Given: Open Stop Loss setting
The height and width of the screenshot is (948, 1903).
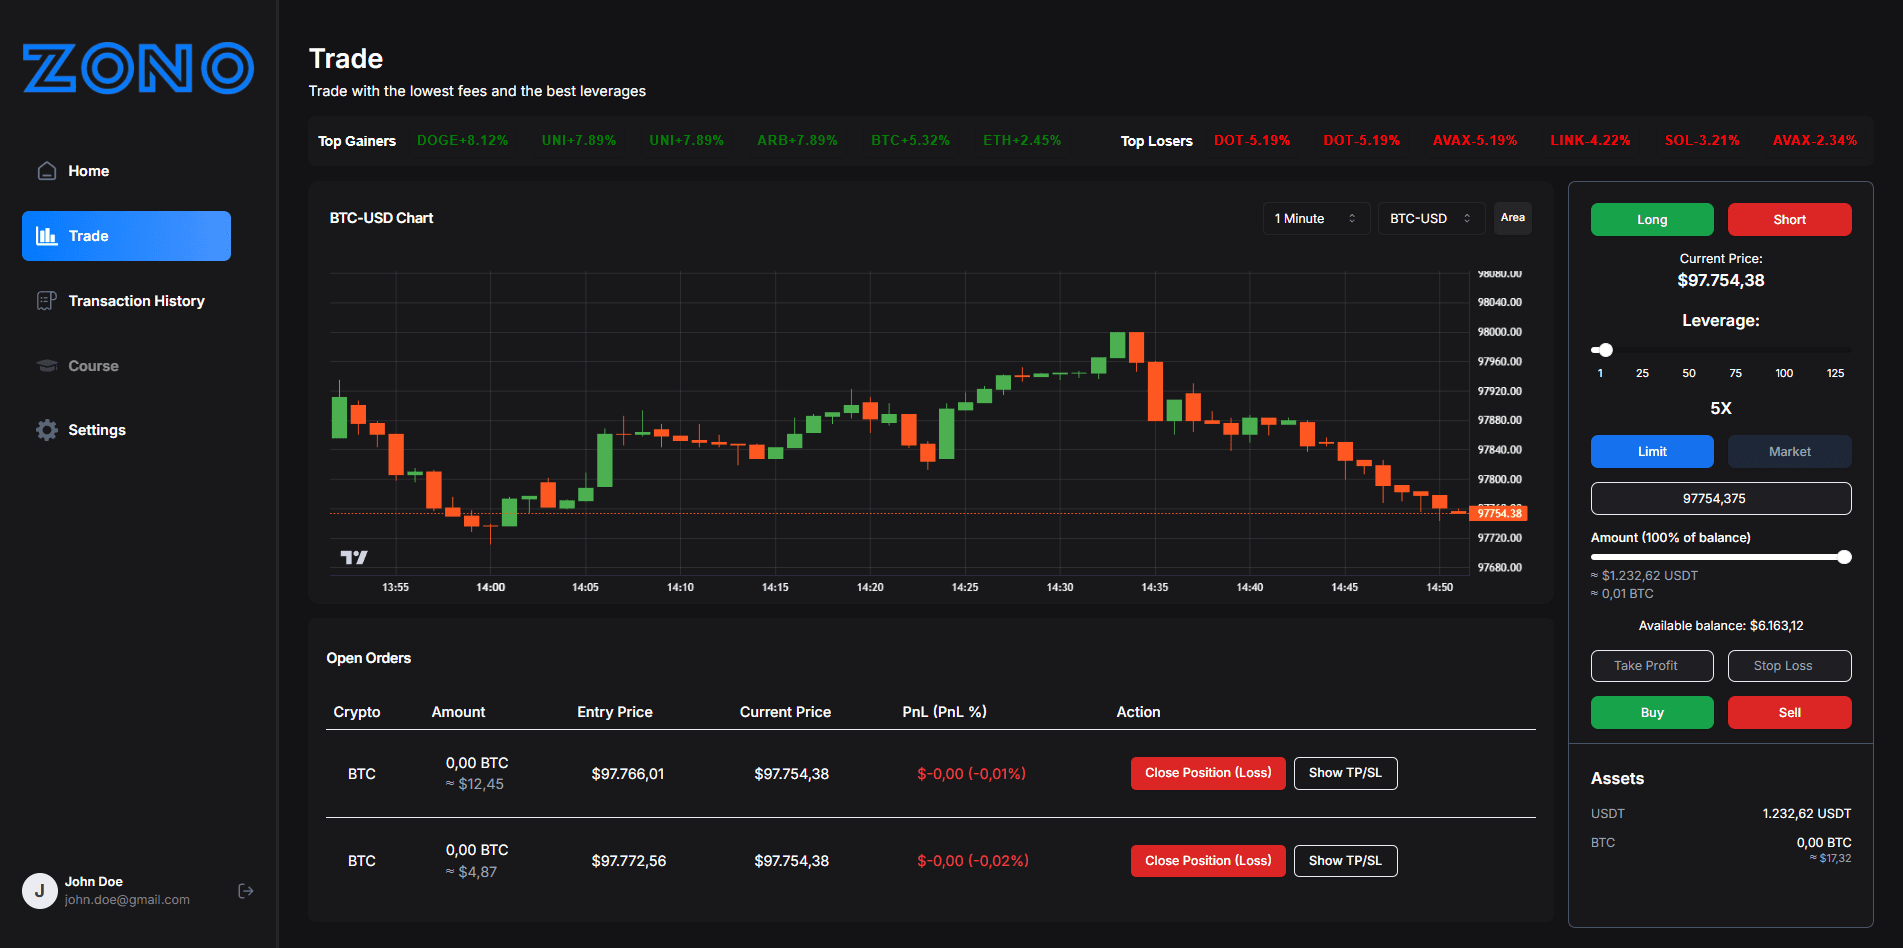Looking at the screenshot, I should (x=1790, y=666).
